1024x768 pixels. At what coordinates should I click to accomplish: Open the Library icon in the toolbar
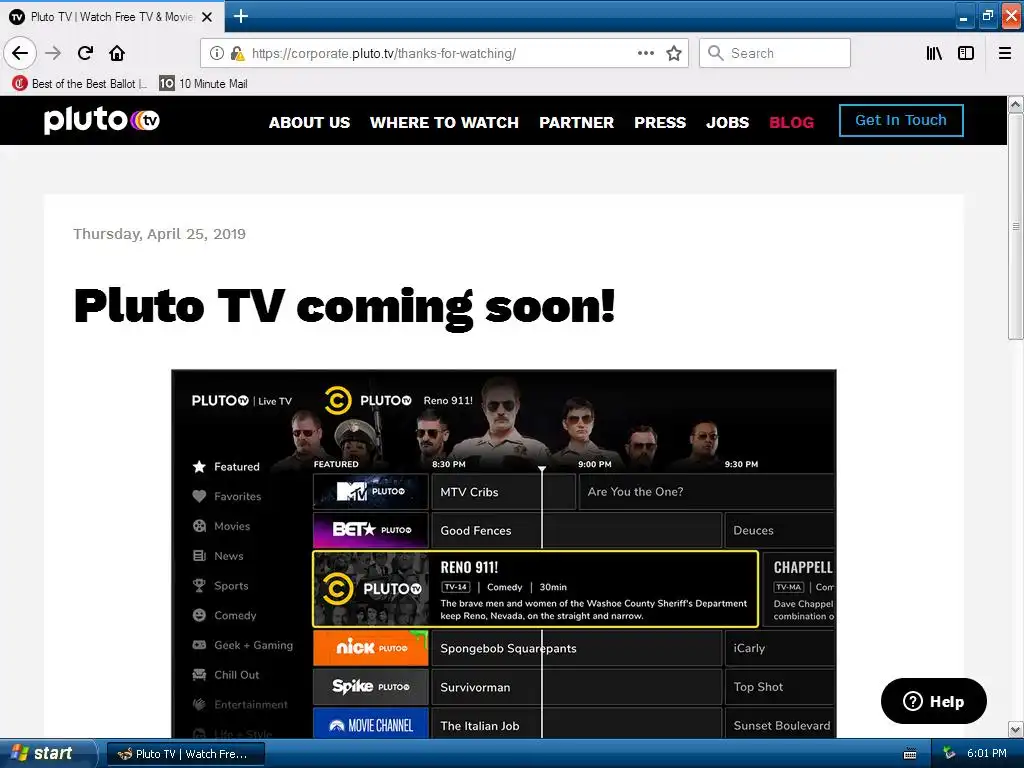point(934,53)
